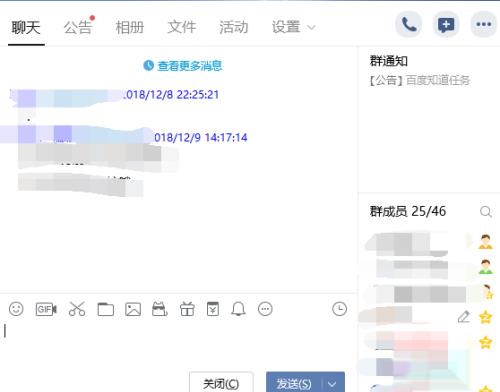500x392 pixels.
Task: Open the 文件 tab
Action: (182, 27)
